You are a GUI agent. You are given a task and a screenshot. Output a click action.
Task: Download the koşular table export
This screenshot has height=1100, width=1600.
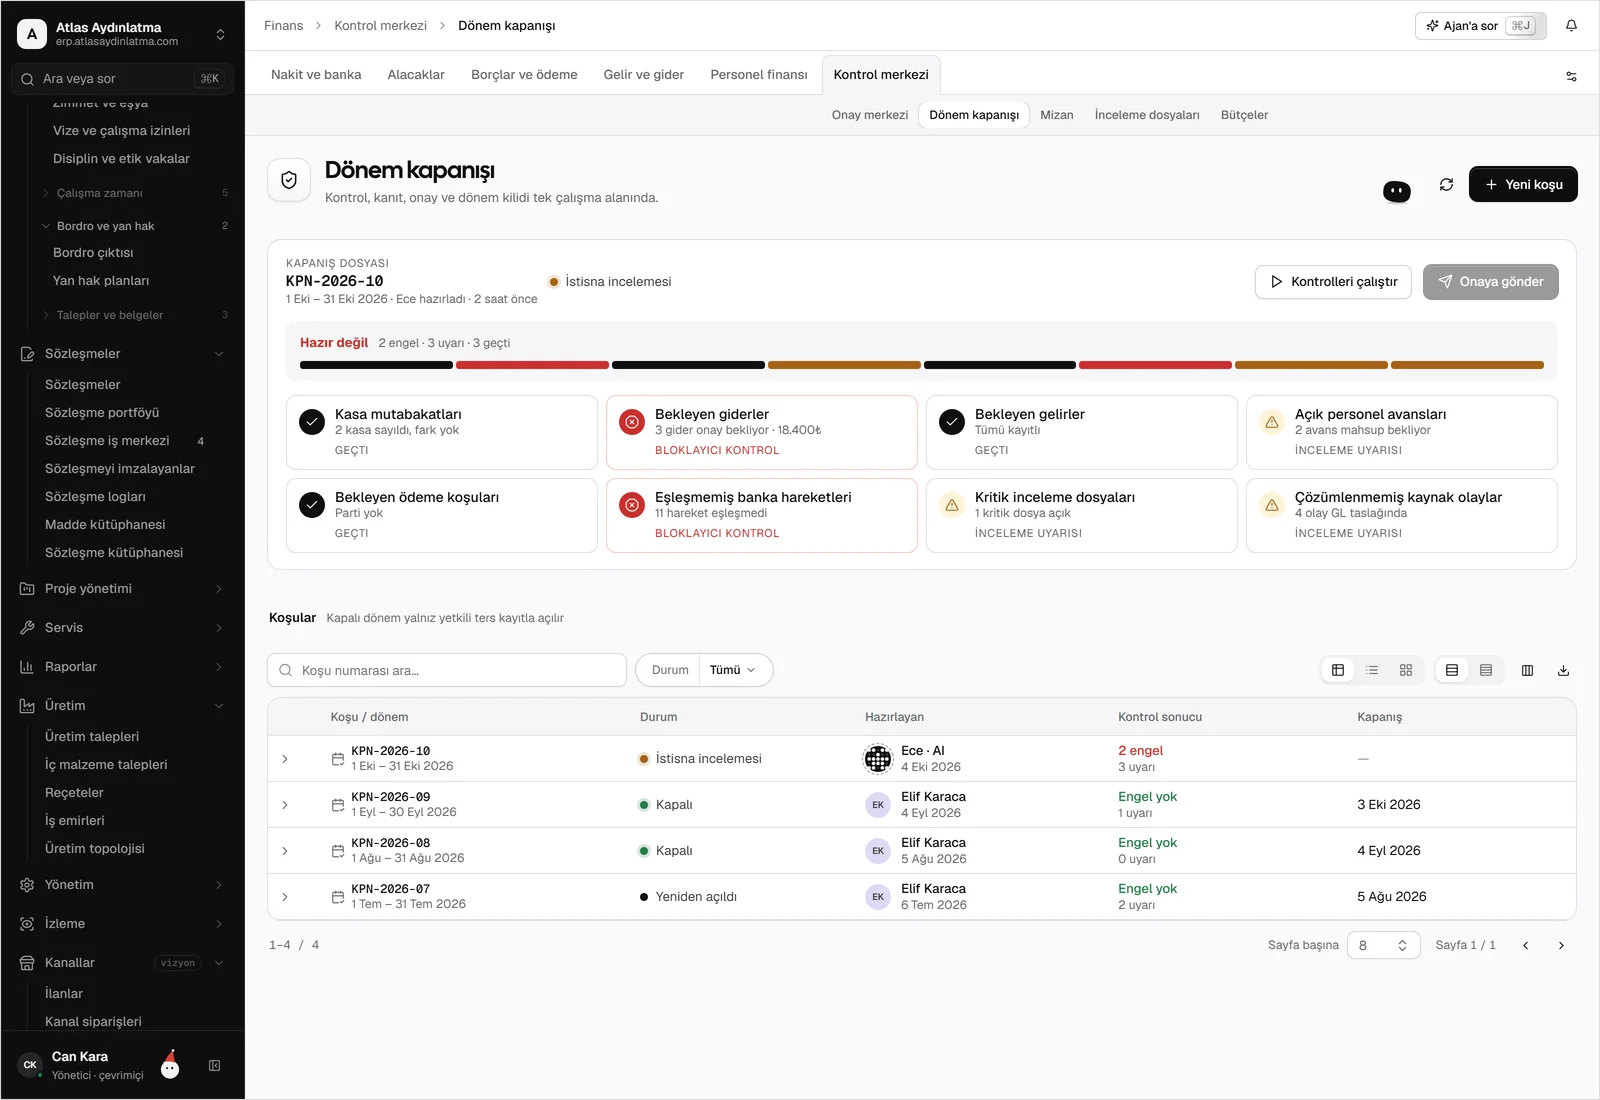pos(1563,670)
